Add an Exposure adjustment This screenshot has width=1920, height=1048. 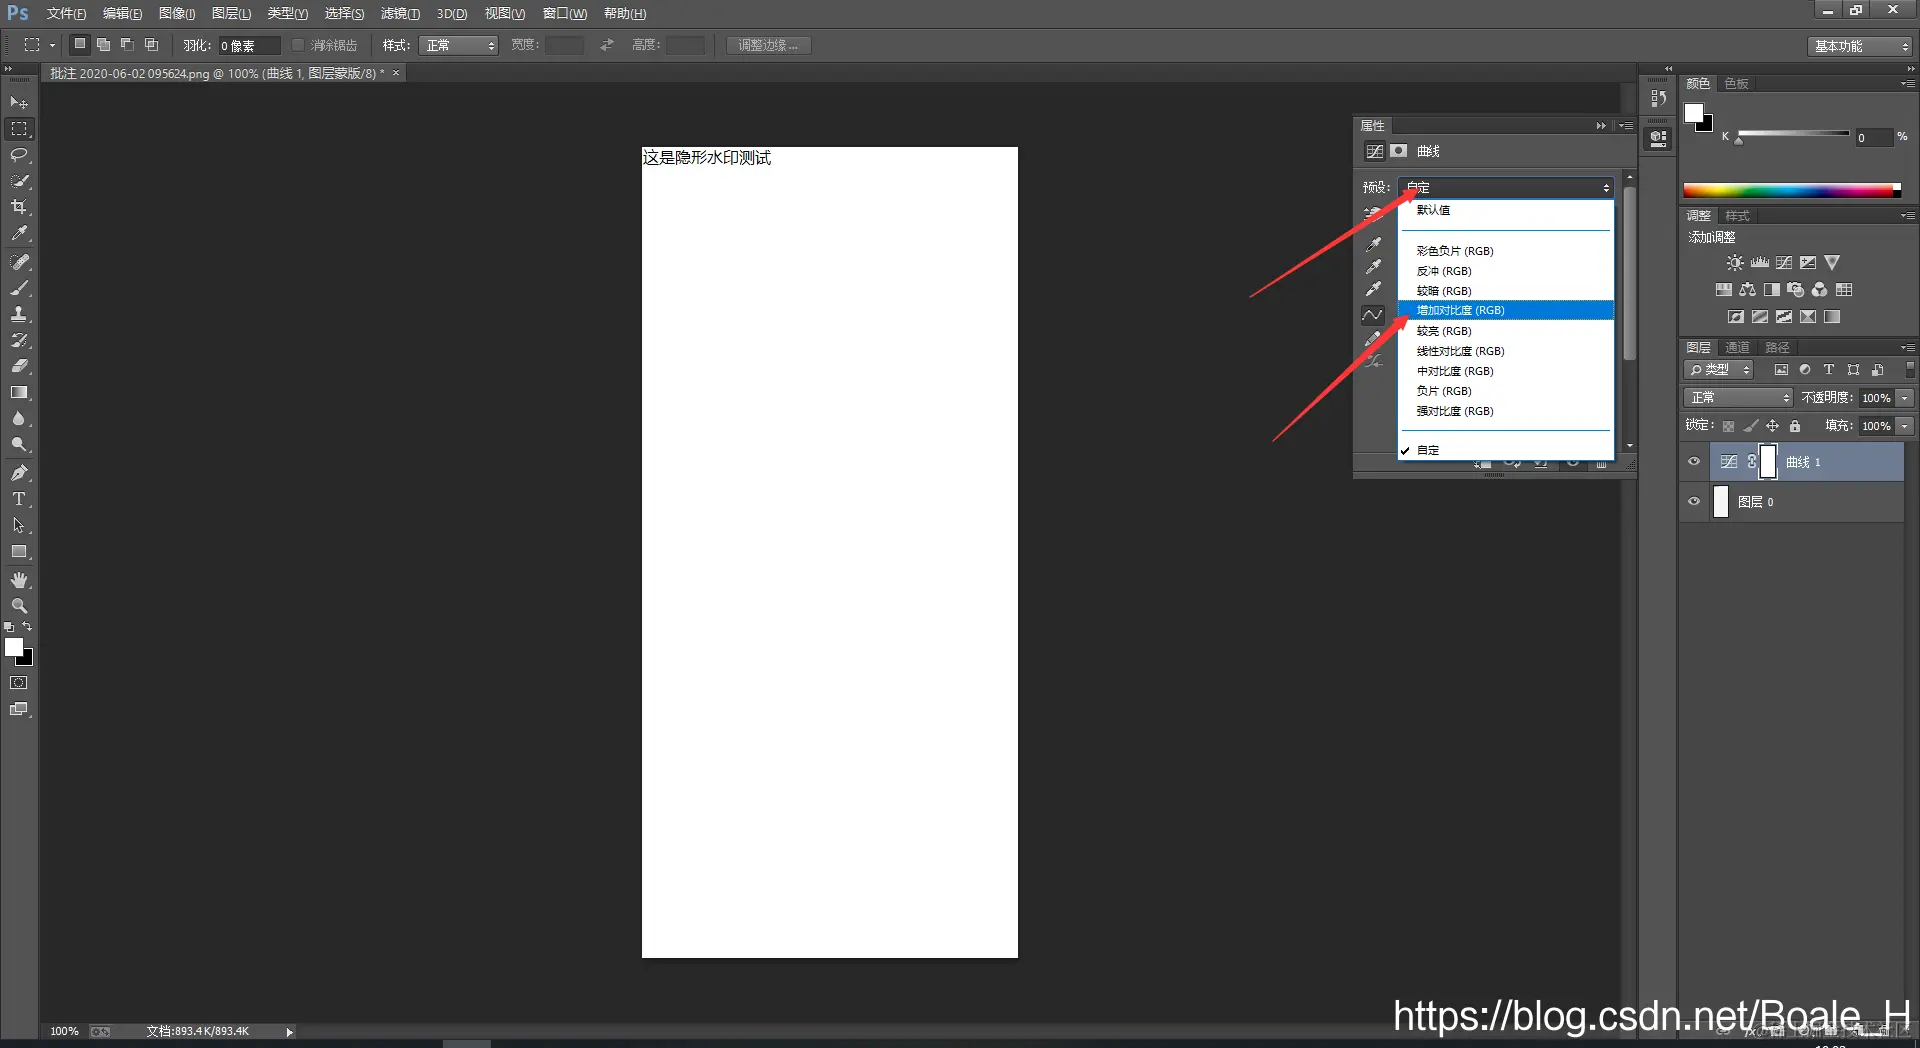1808,263
